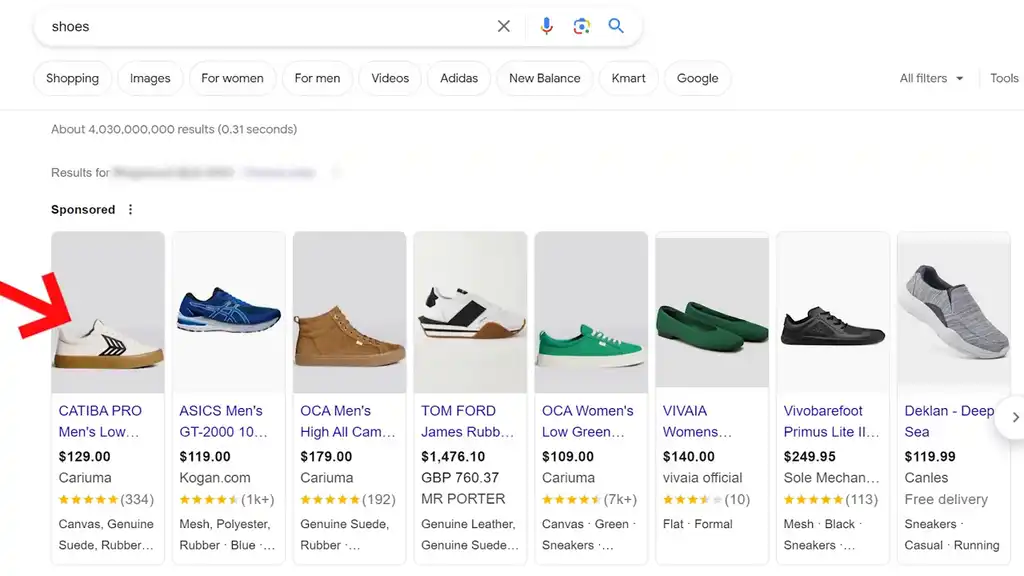1024x576 pixels.
Task: Filter results by Kmart
Action: [x=628, y=78]
